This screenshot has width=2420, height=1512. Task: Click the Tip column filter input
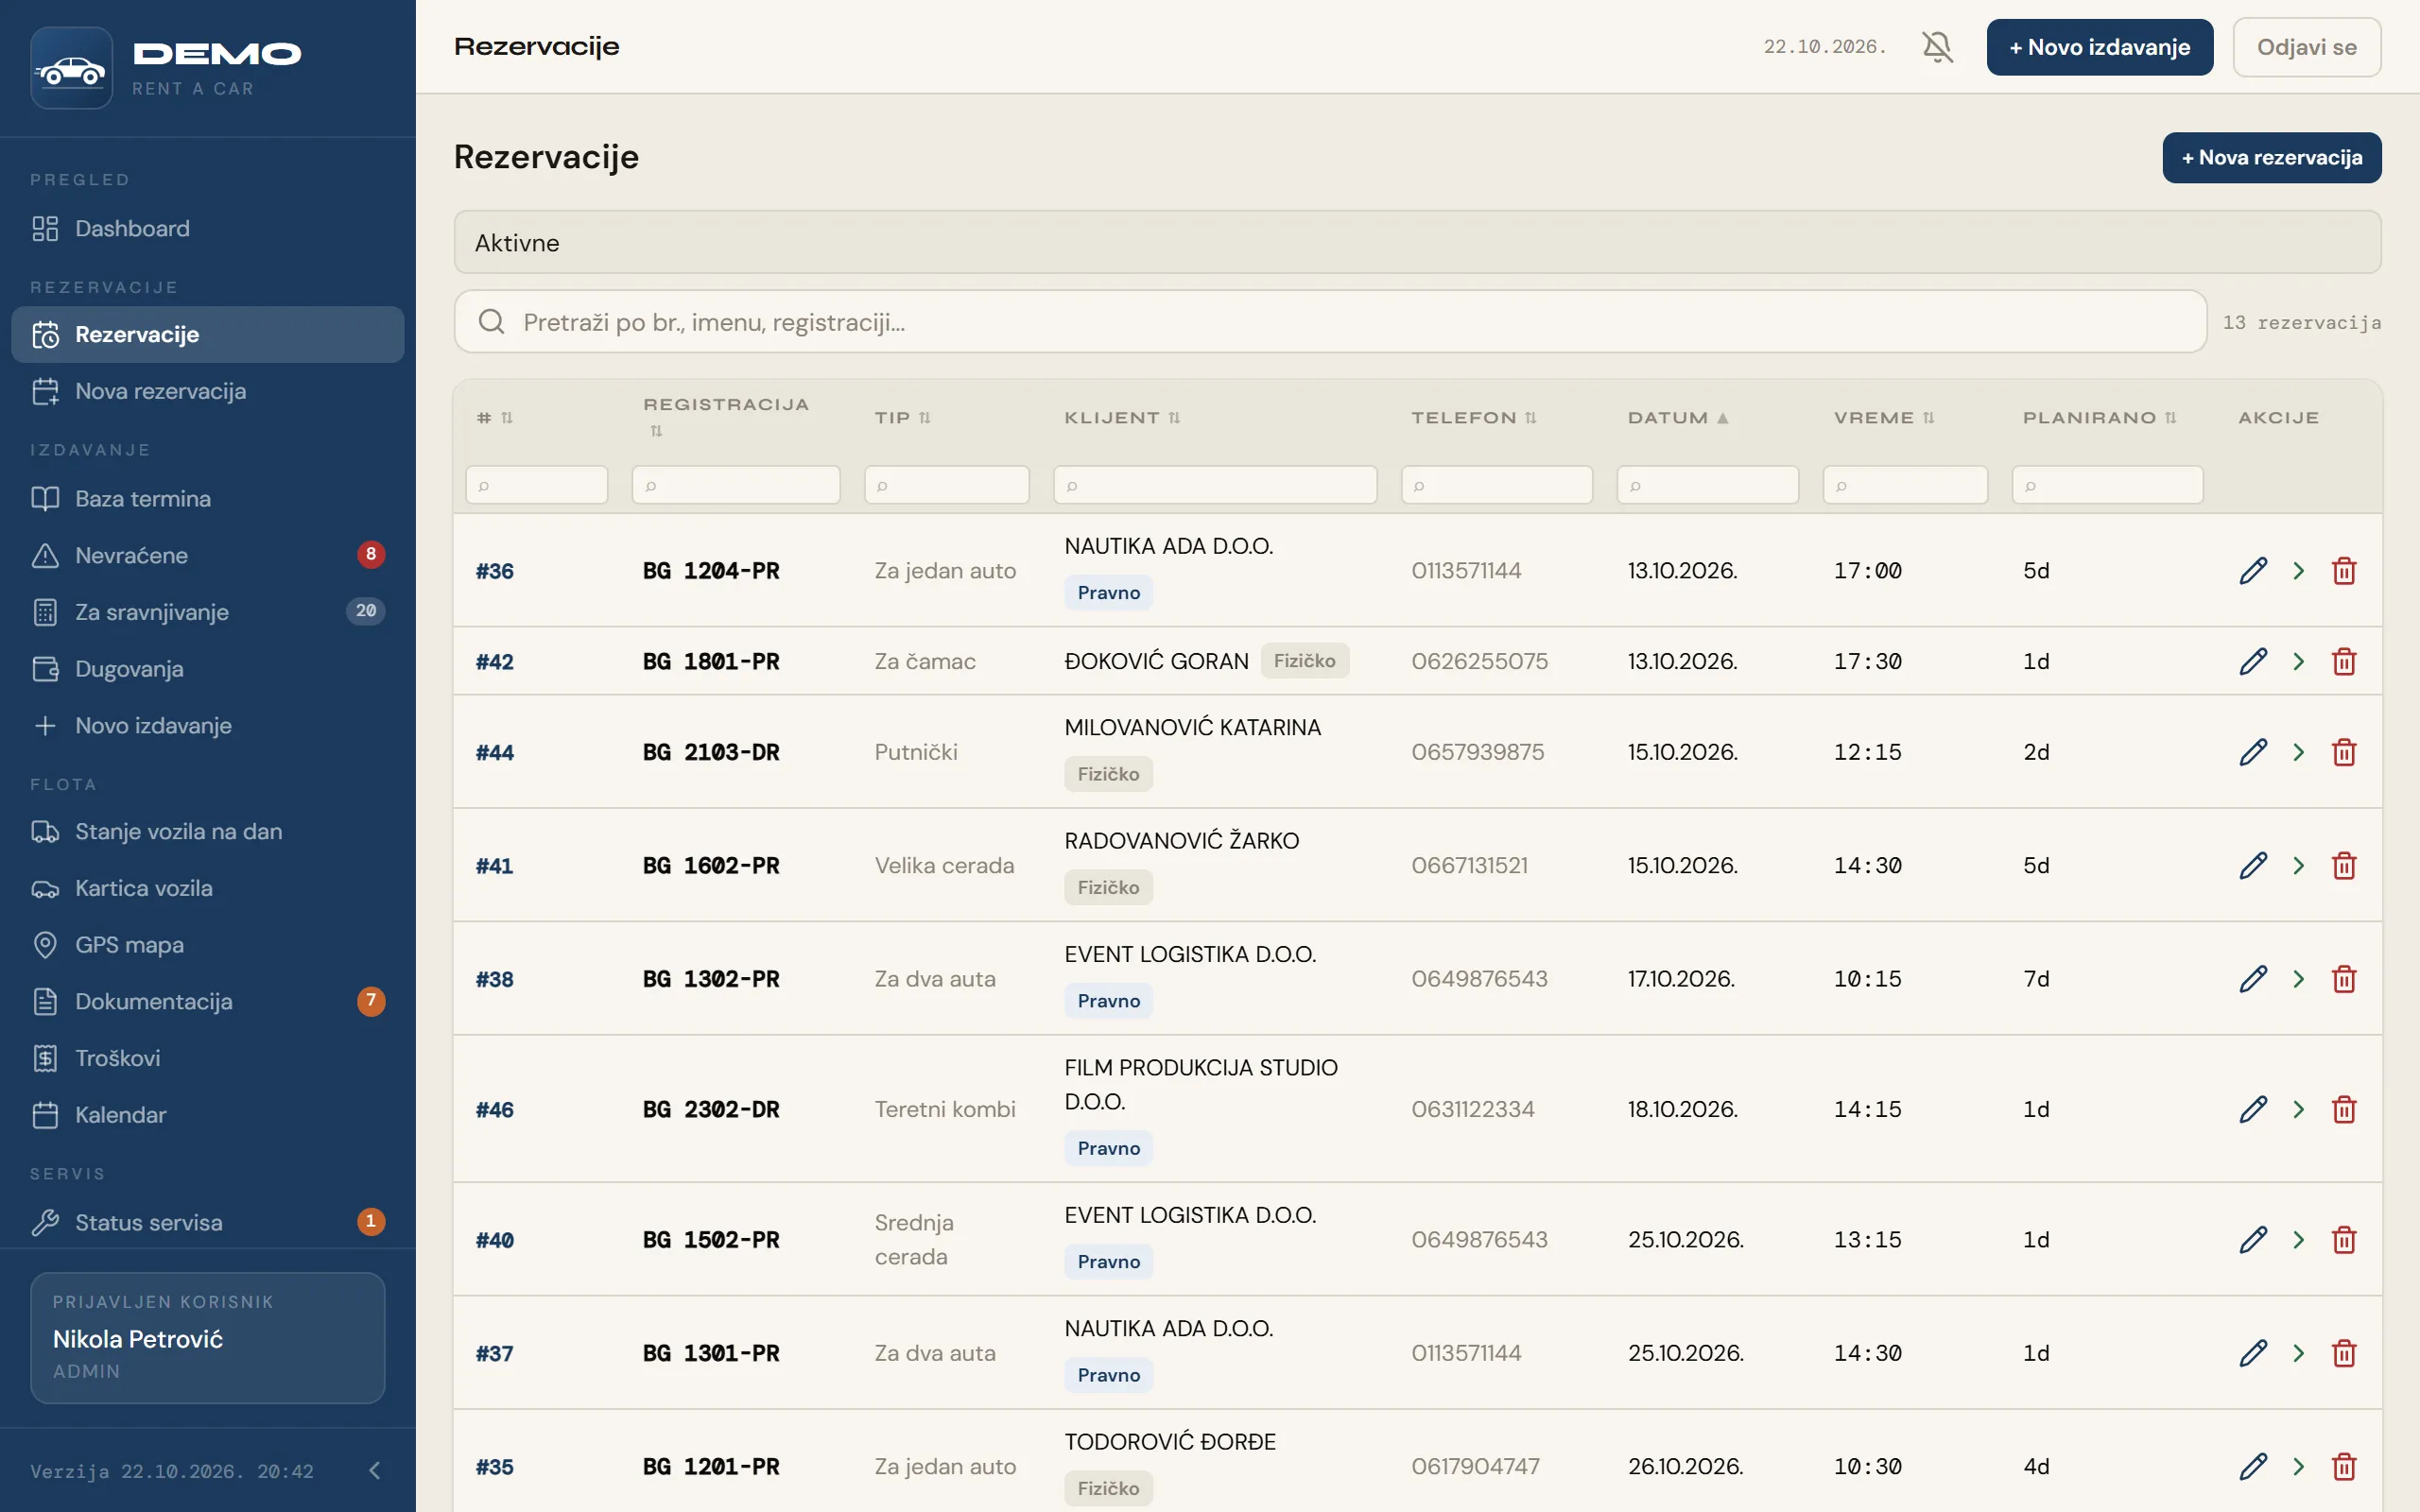coord(946,485)
